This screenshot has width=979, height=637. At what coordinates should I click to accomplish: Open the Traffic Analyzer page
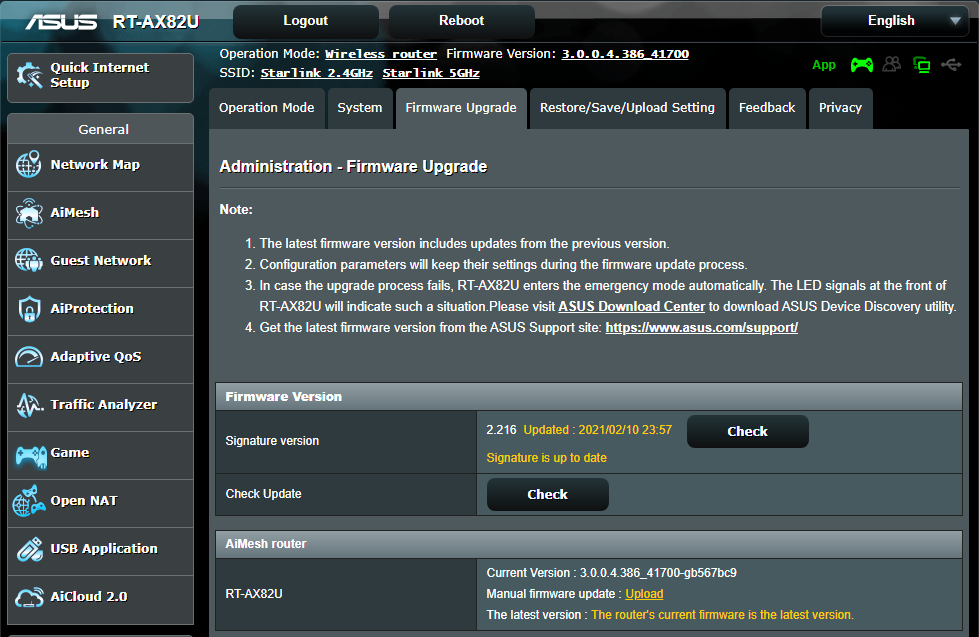tap(101, 408)
